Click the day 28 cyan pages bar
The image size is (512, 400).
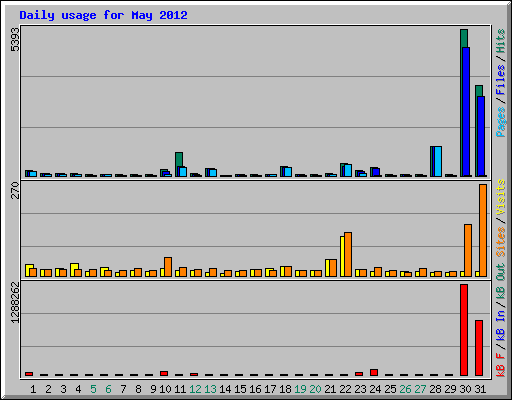(438, 161)
